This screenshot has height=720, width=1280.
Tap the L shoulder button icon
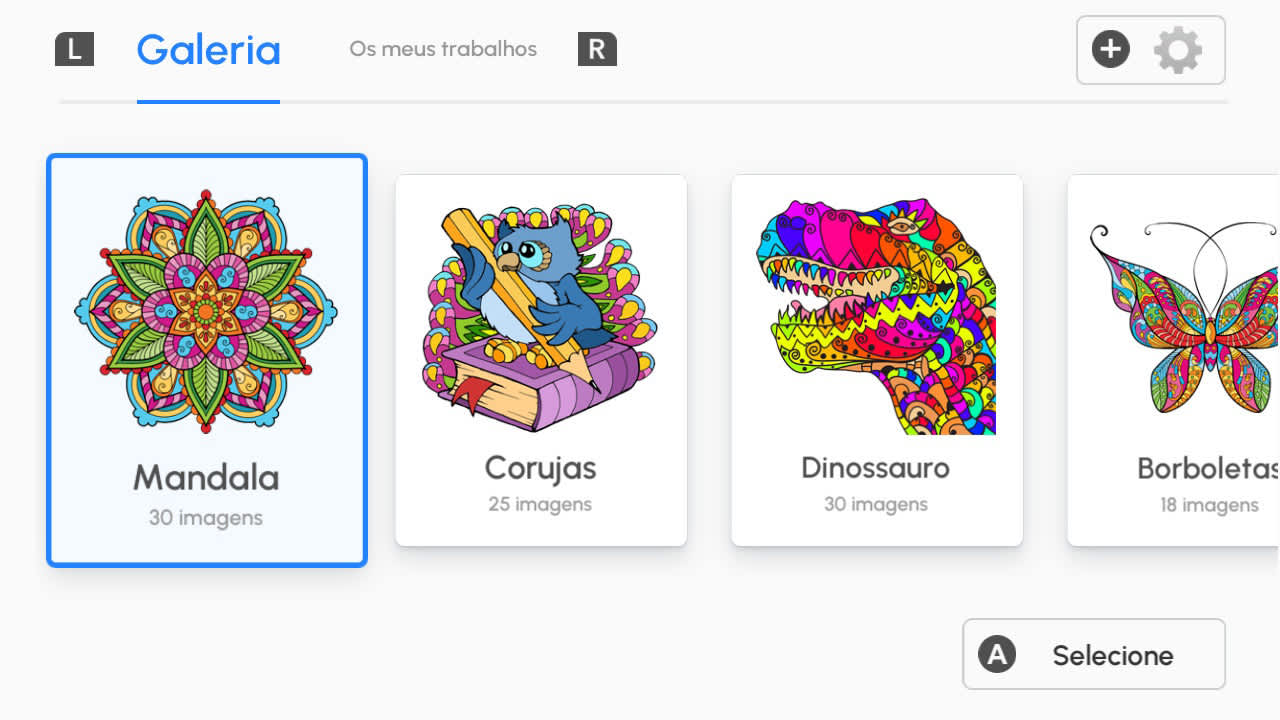[74, 49]
